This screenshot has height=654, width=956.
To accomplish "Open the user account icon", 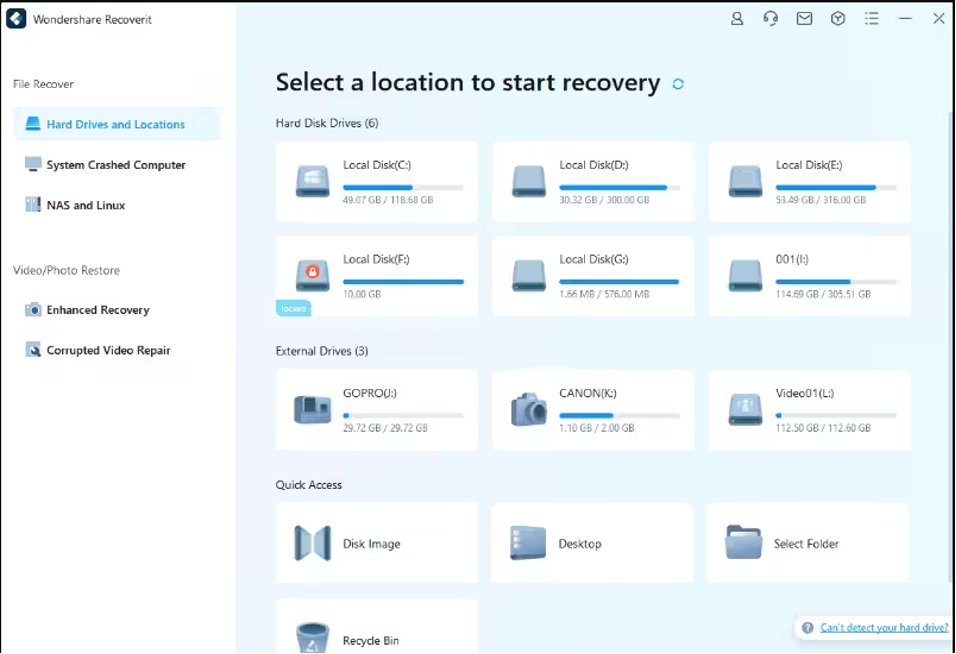I will [x=737, y=19].
